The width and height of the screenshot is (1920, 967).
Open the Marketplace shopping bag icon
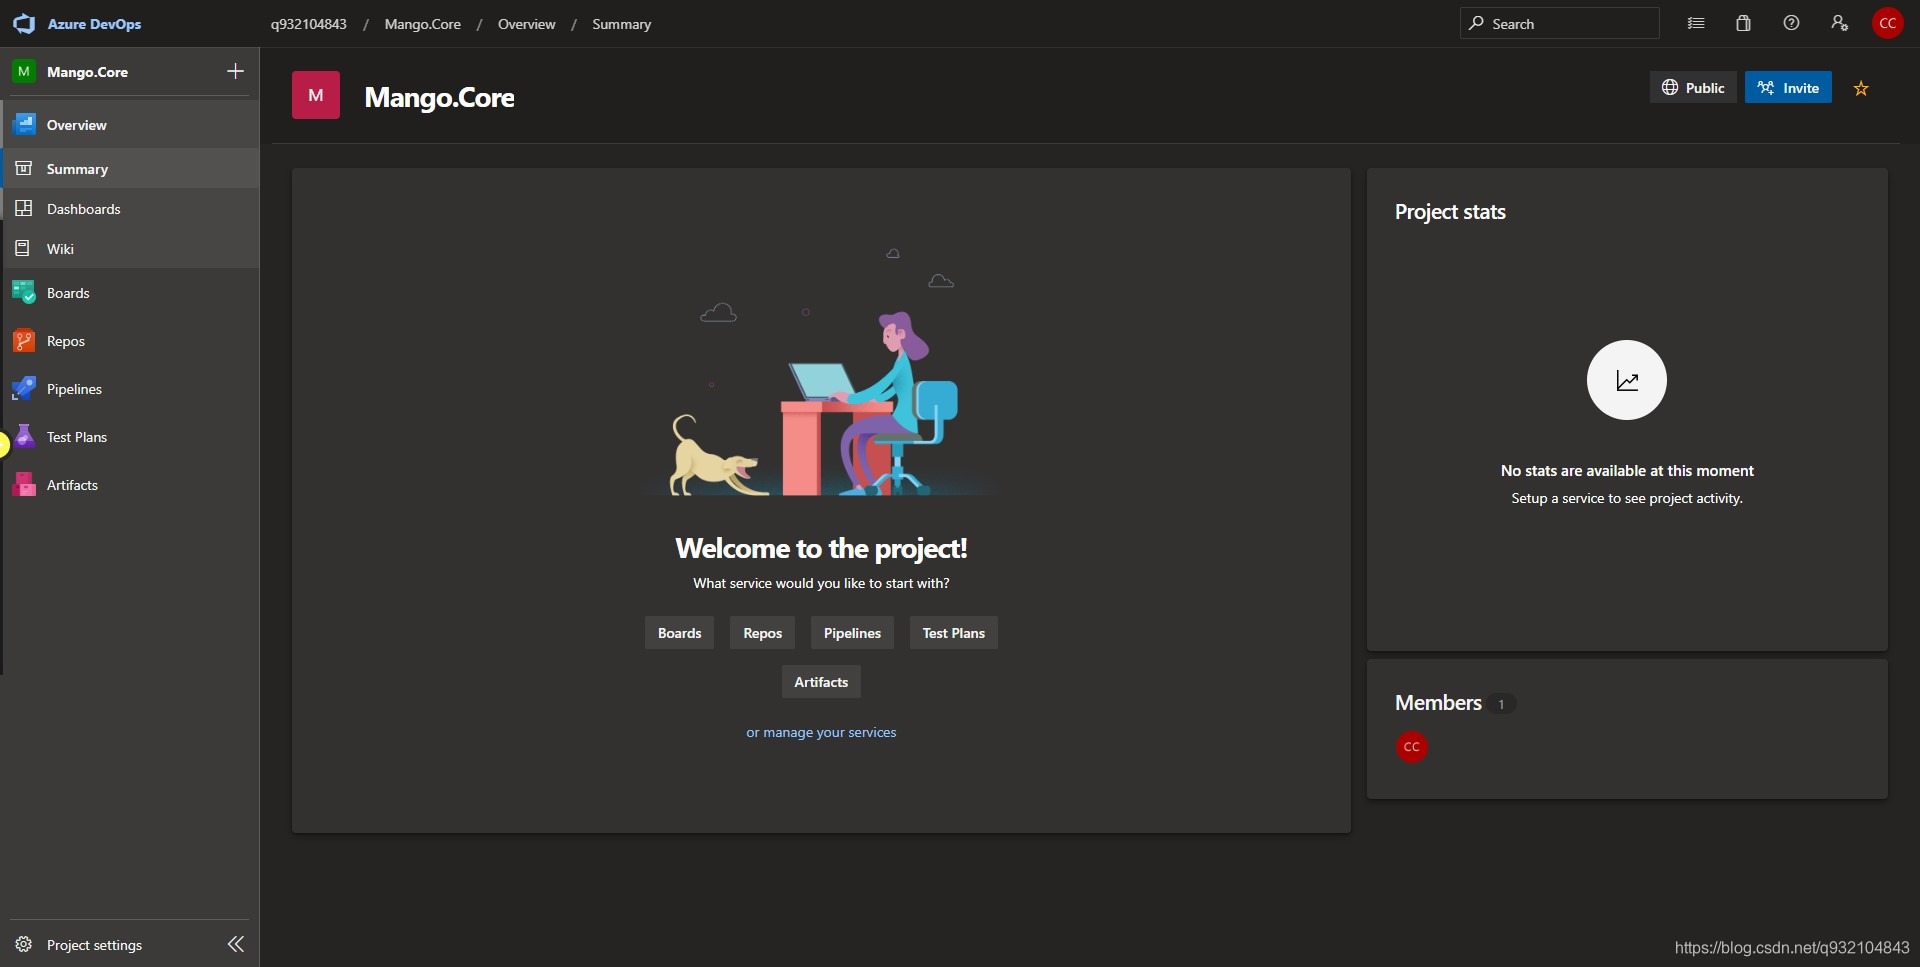1743,23
